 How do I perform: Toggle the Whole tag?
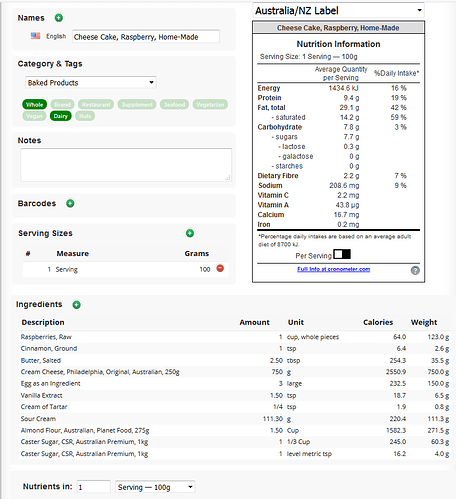[x=35, y=105]
